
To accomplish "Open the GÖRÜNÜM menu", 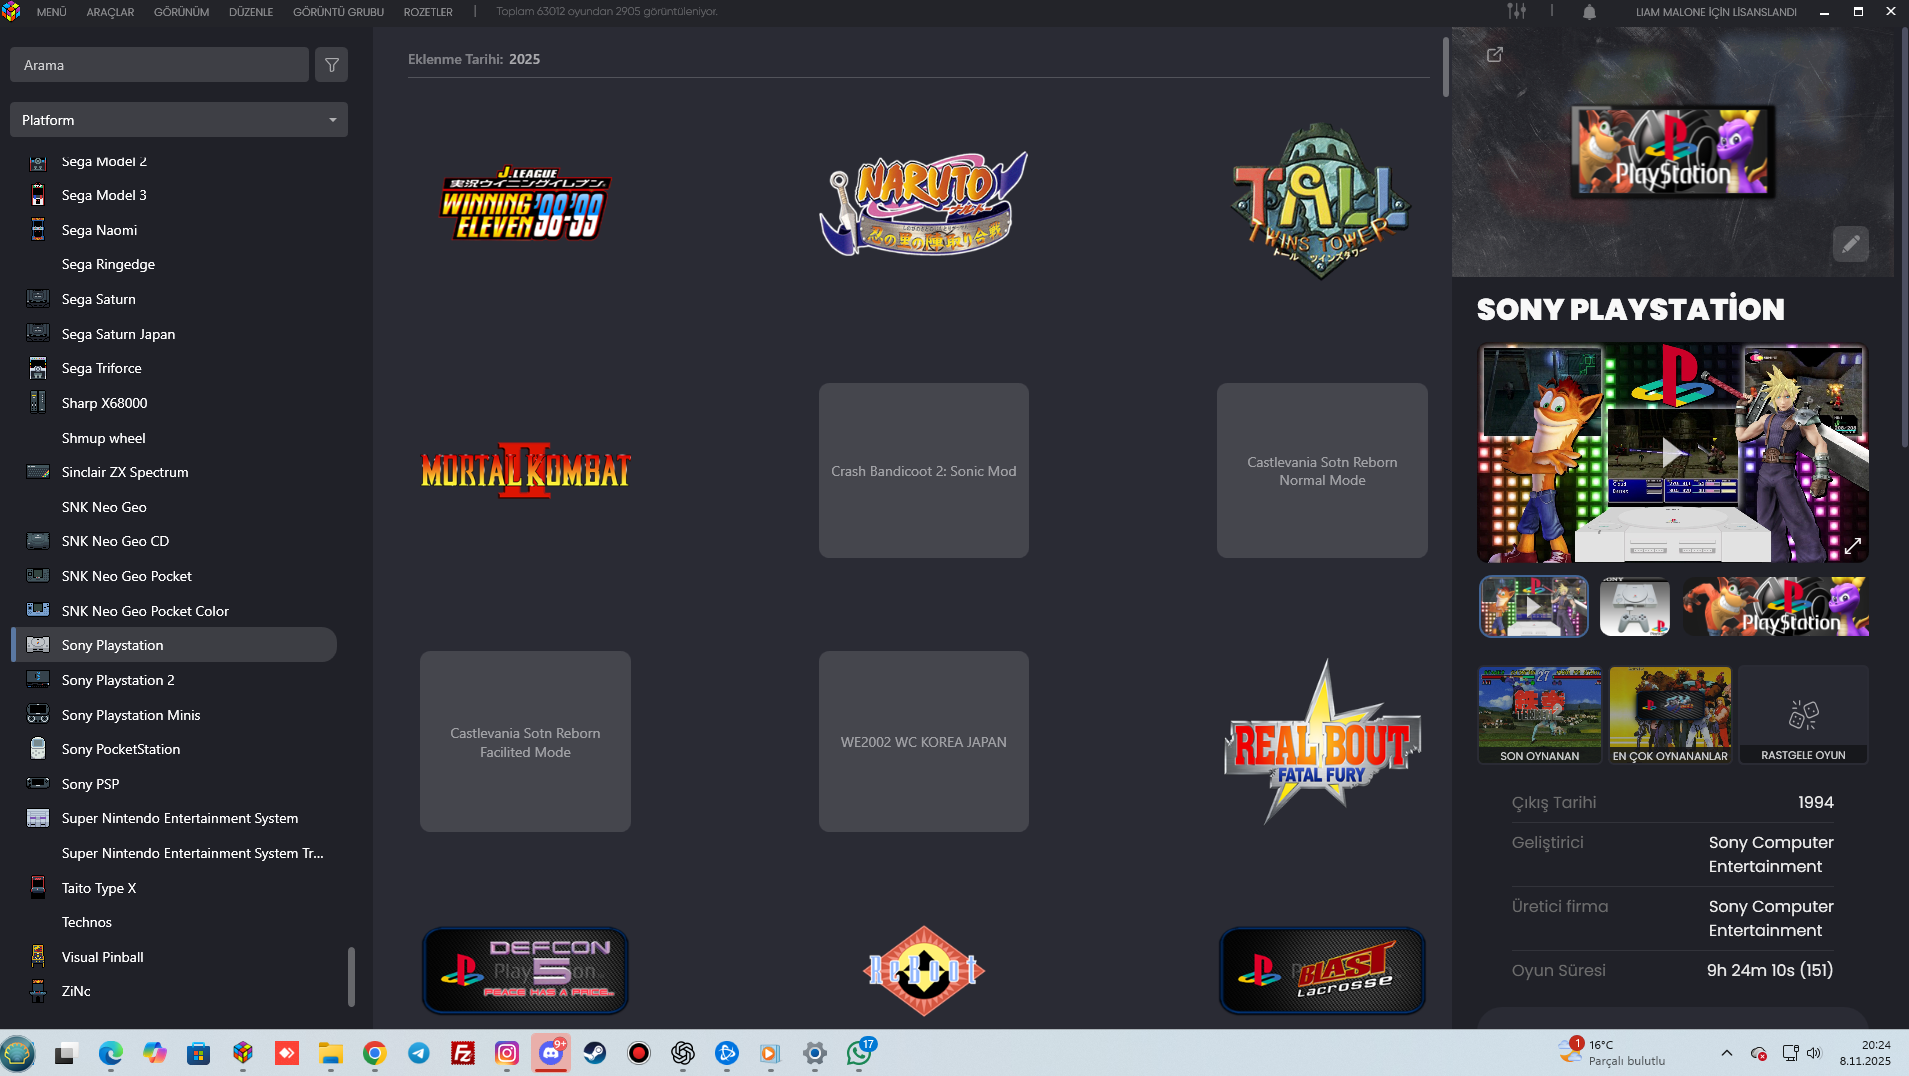I will click(182, 12).
